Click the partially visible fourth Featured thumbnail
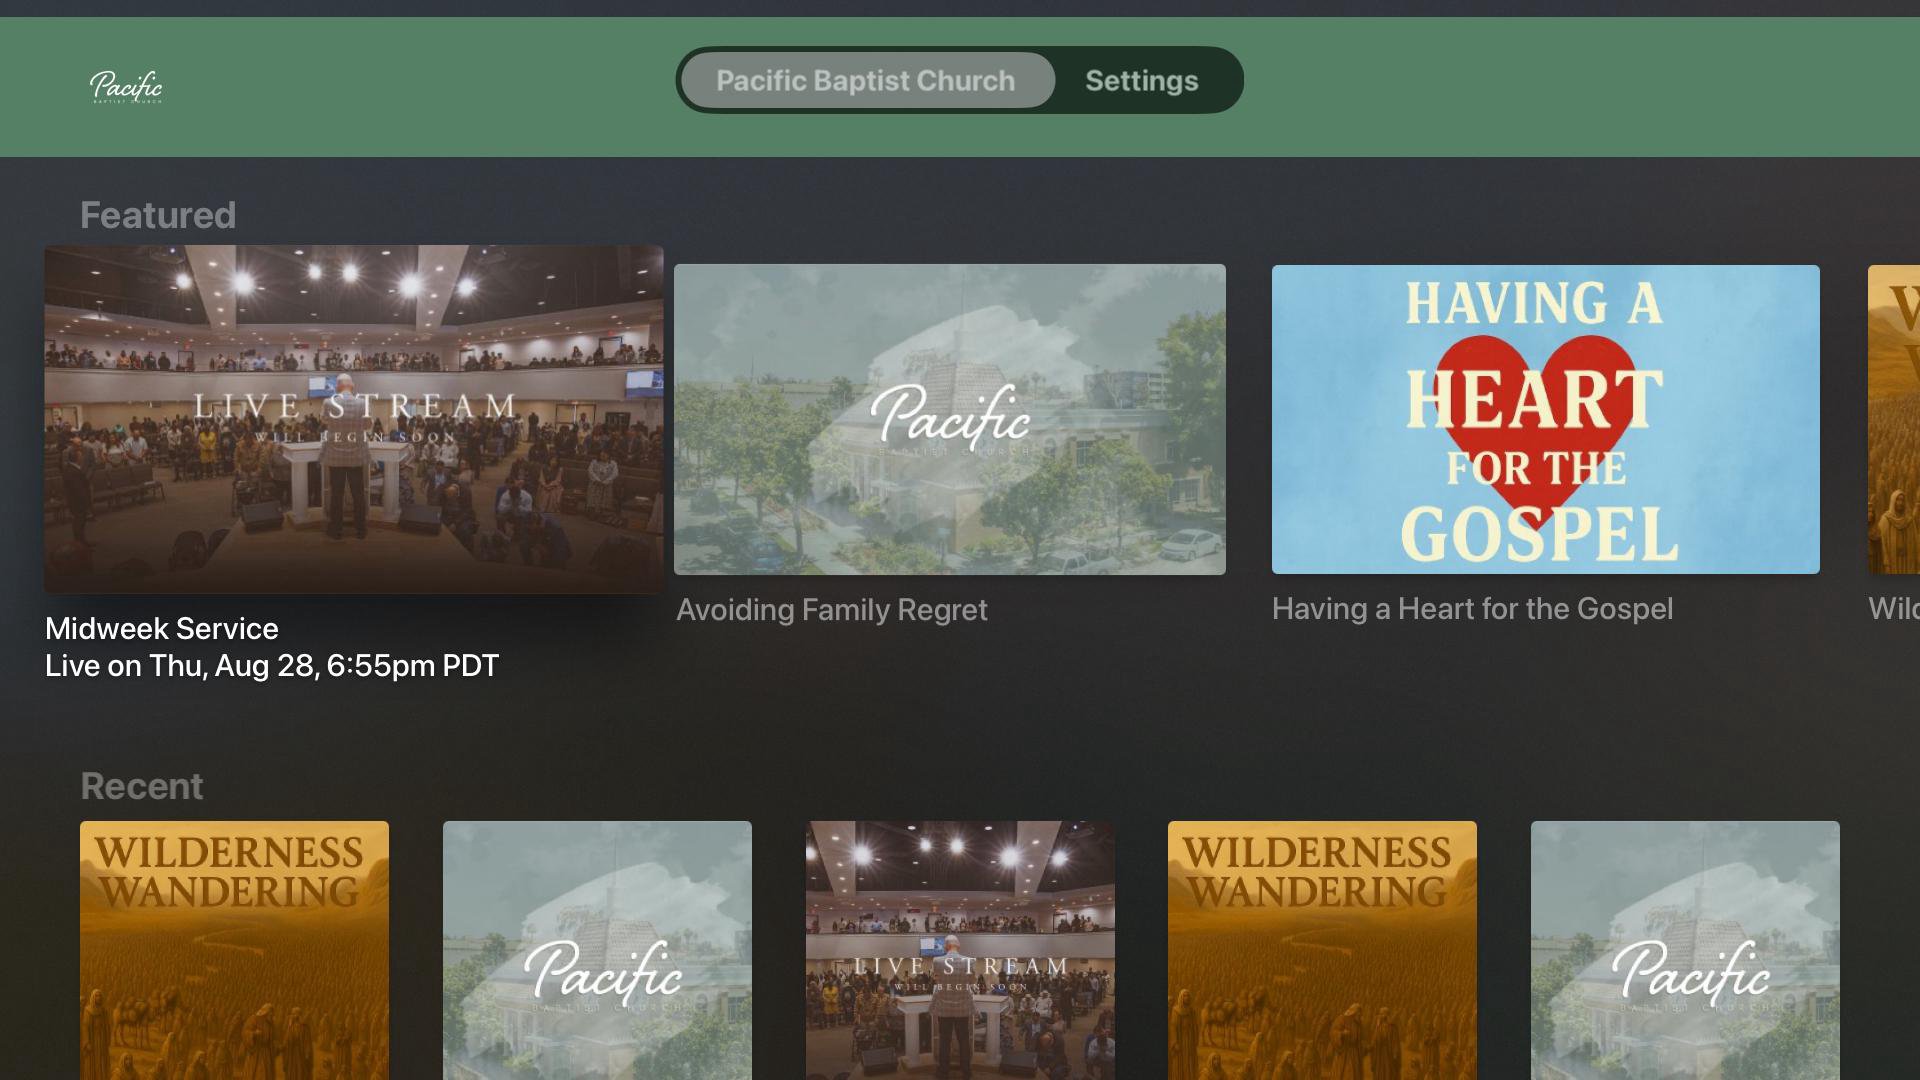Viewport: 1920px width, 1080px height. [1894, 419]
